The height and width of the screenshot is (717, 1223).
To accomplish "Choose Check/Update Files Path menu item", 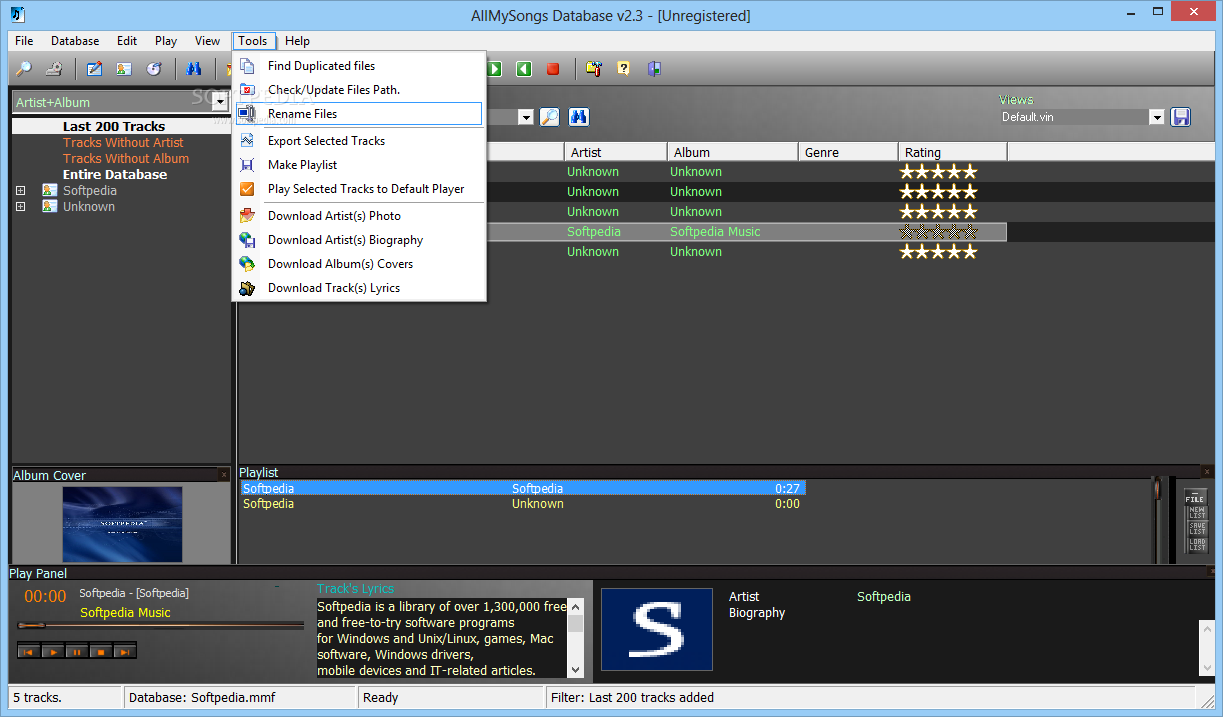I will pos(360,90).
